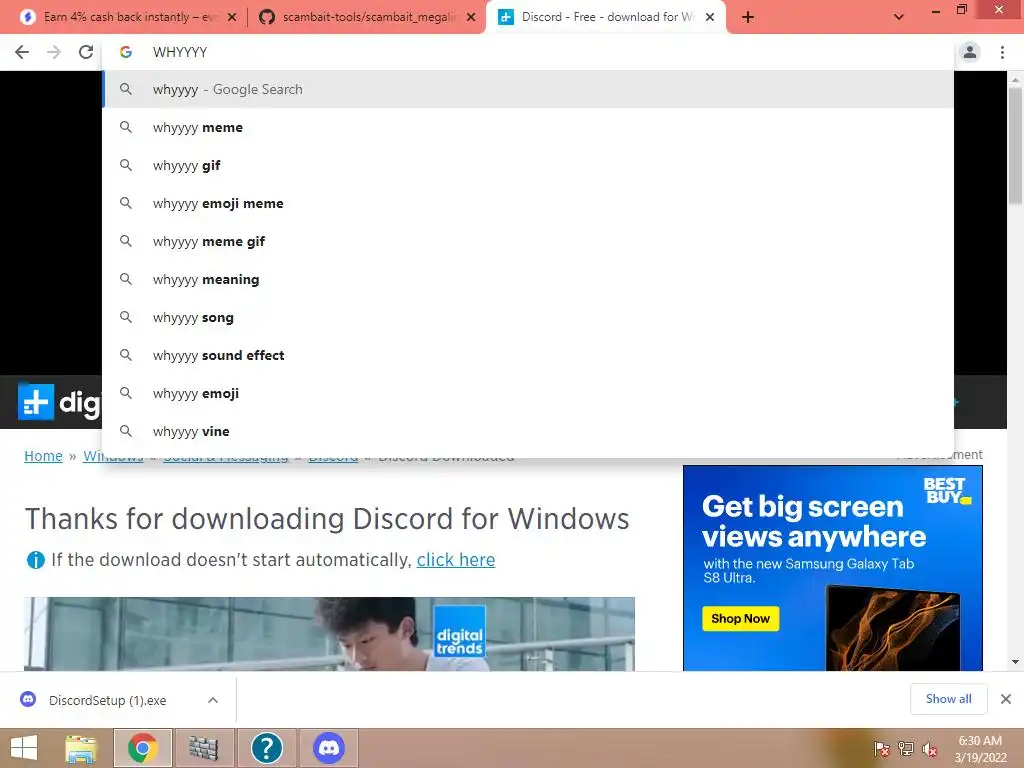The height and width of the screenshot is (768, 1024).
Task: Open File Explorer from the taskbar
Action: pyautogui.click(x=81, y=748)
